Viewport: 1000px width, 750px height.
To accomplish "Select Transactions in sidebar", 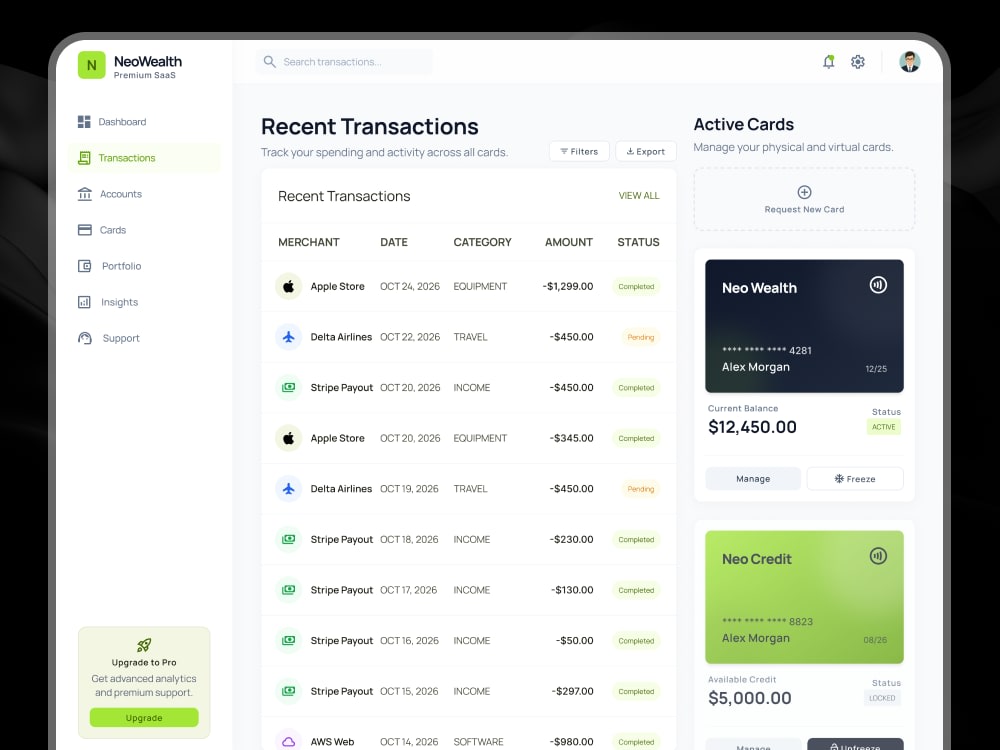I will [x=144, y=158].
